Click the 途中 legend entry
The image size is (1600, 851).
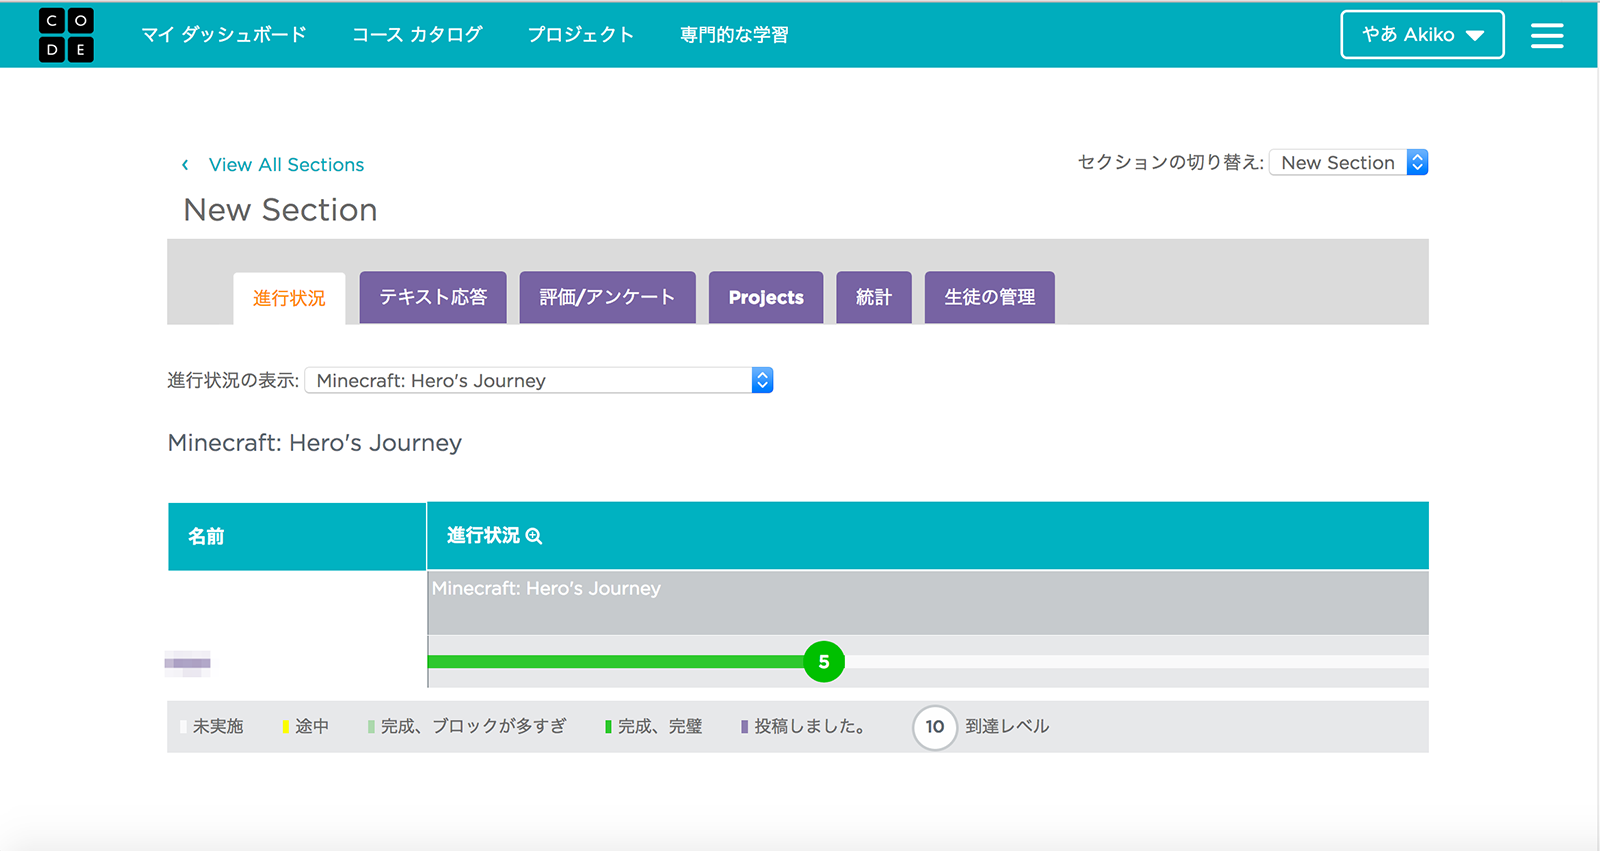(x=306, y=727)
